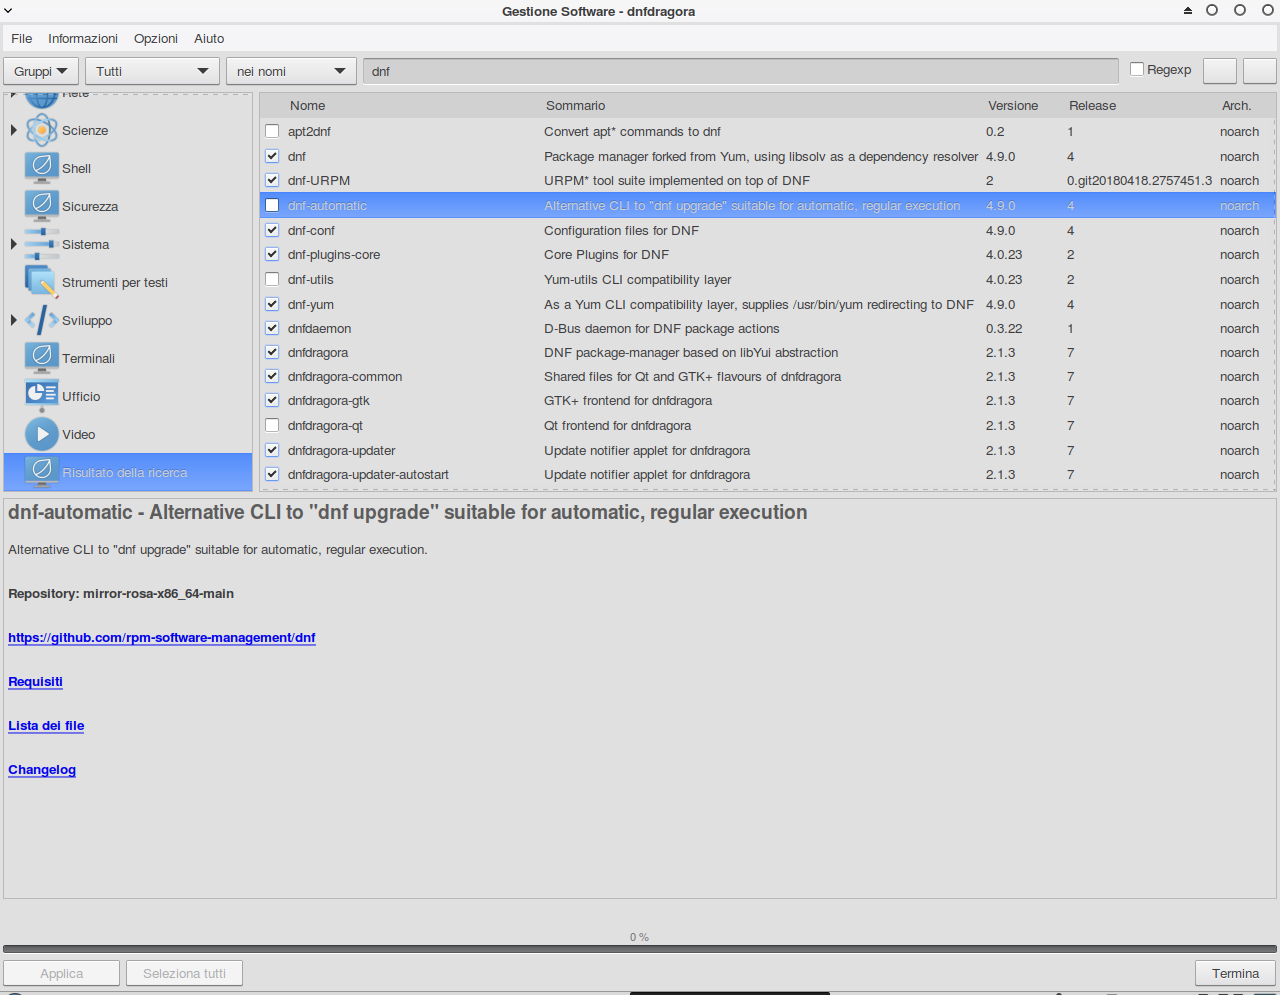Tick the dnfdragora-qt package checkbox
This screenshot has width=1280, height=995.
[x=272, y=425]
